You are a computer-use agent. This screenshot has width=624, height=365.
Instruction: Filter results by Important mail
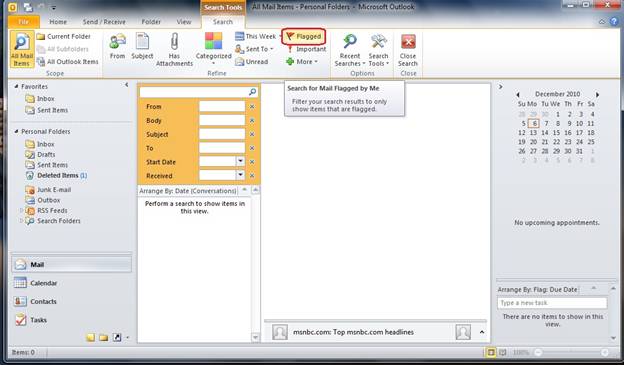click(306, 49)
